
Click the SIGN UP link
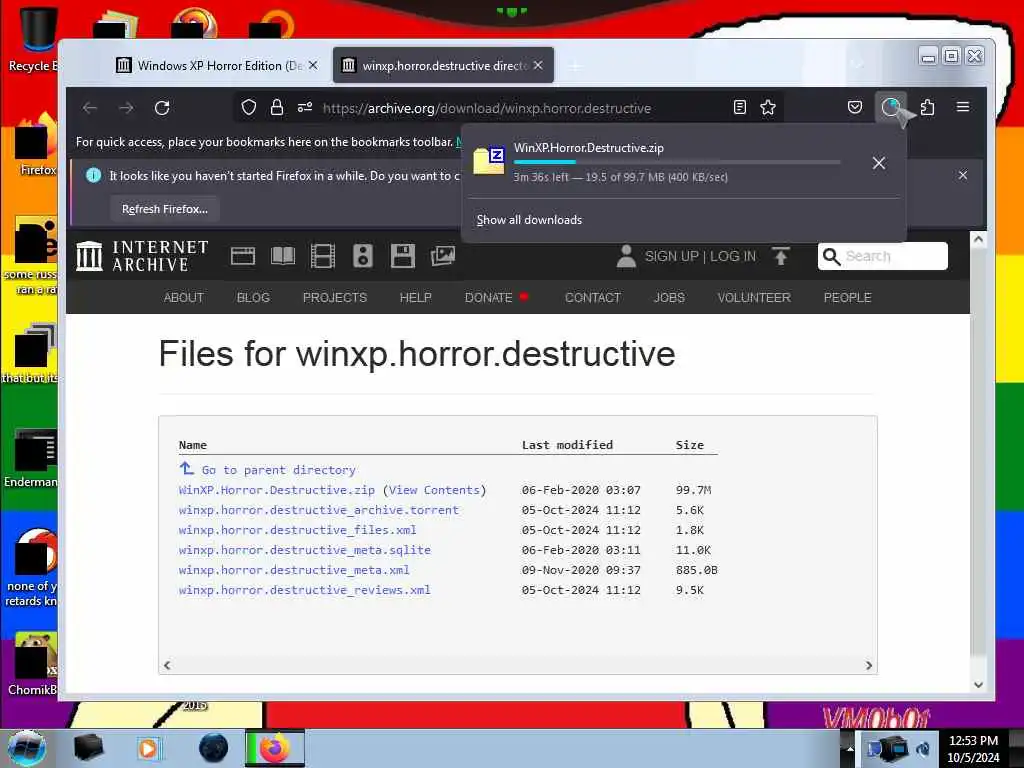click(671, 256)
